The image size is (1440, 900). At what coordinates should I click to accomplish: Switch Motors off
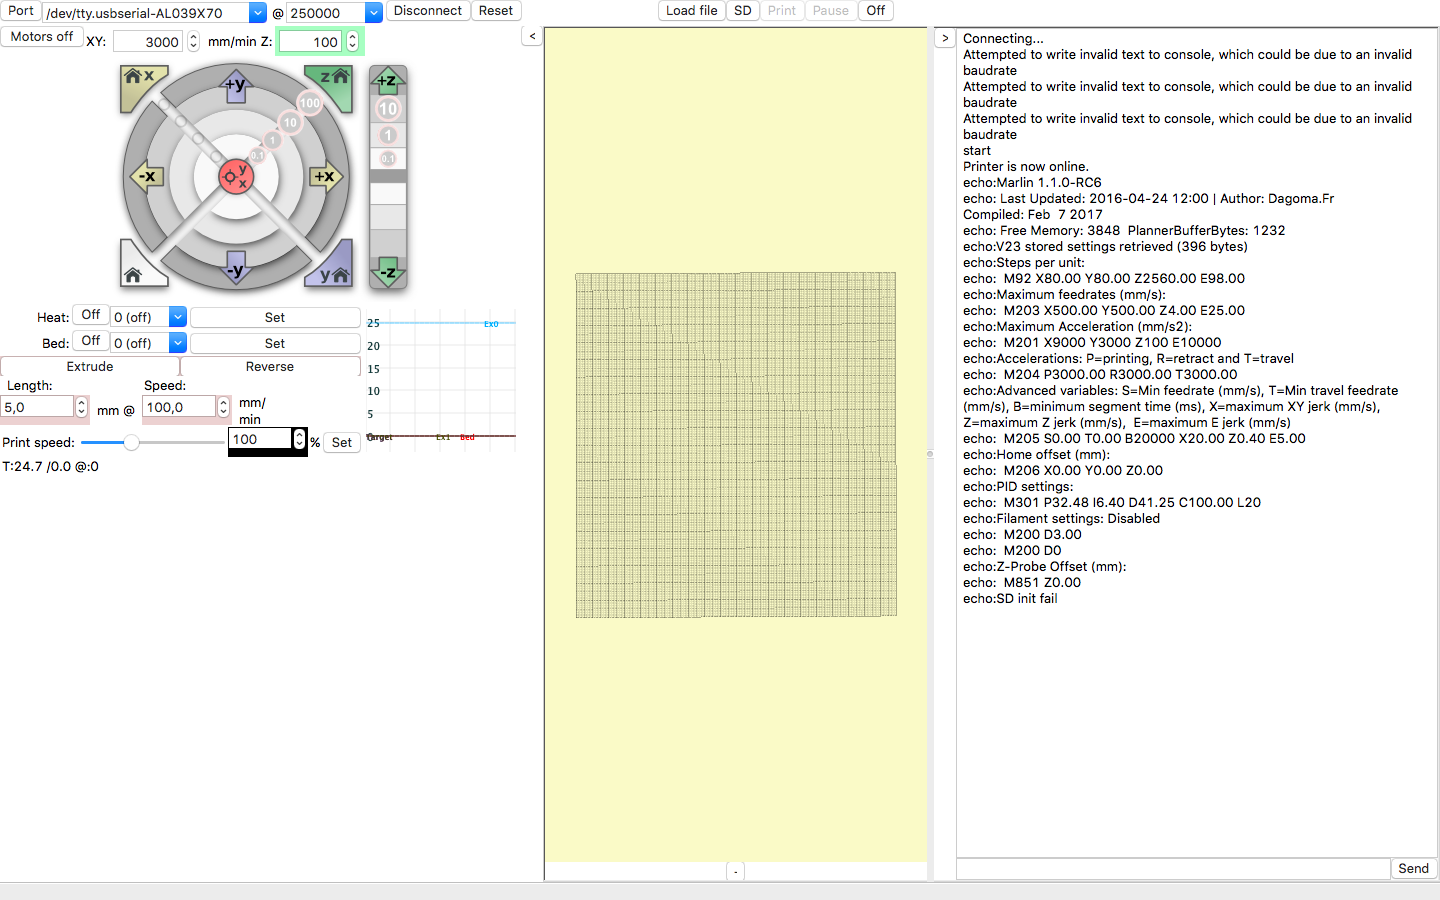(41, 37)
